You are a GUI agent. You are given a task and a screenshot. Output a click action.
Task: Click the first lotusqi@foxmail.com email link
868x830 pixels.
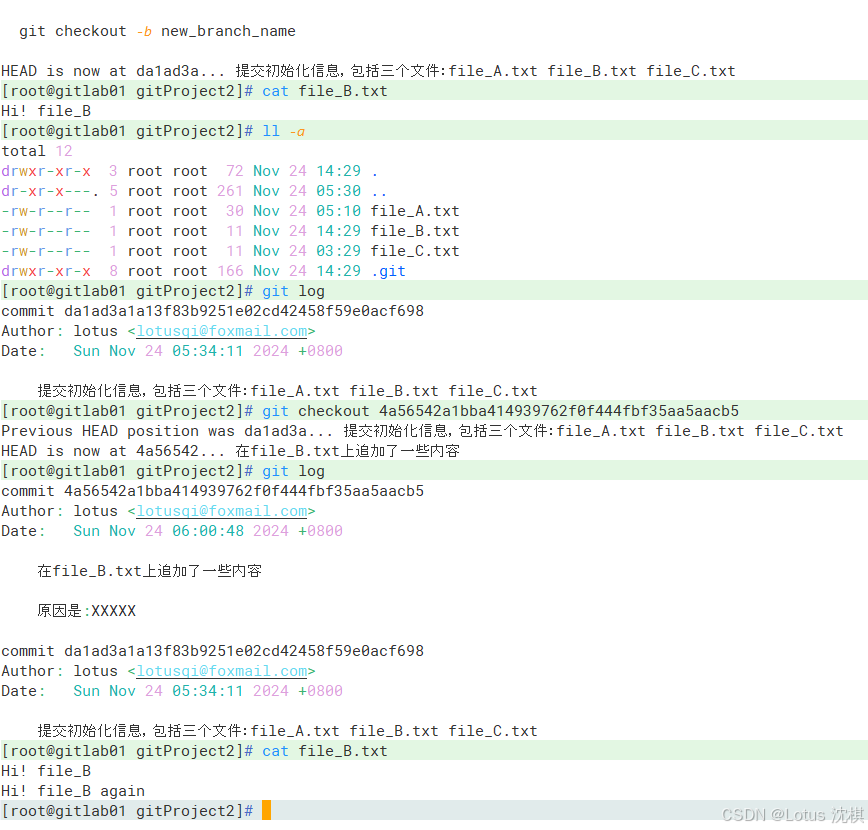point(221,331)
